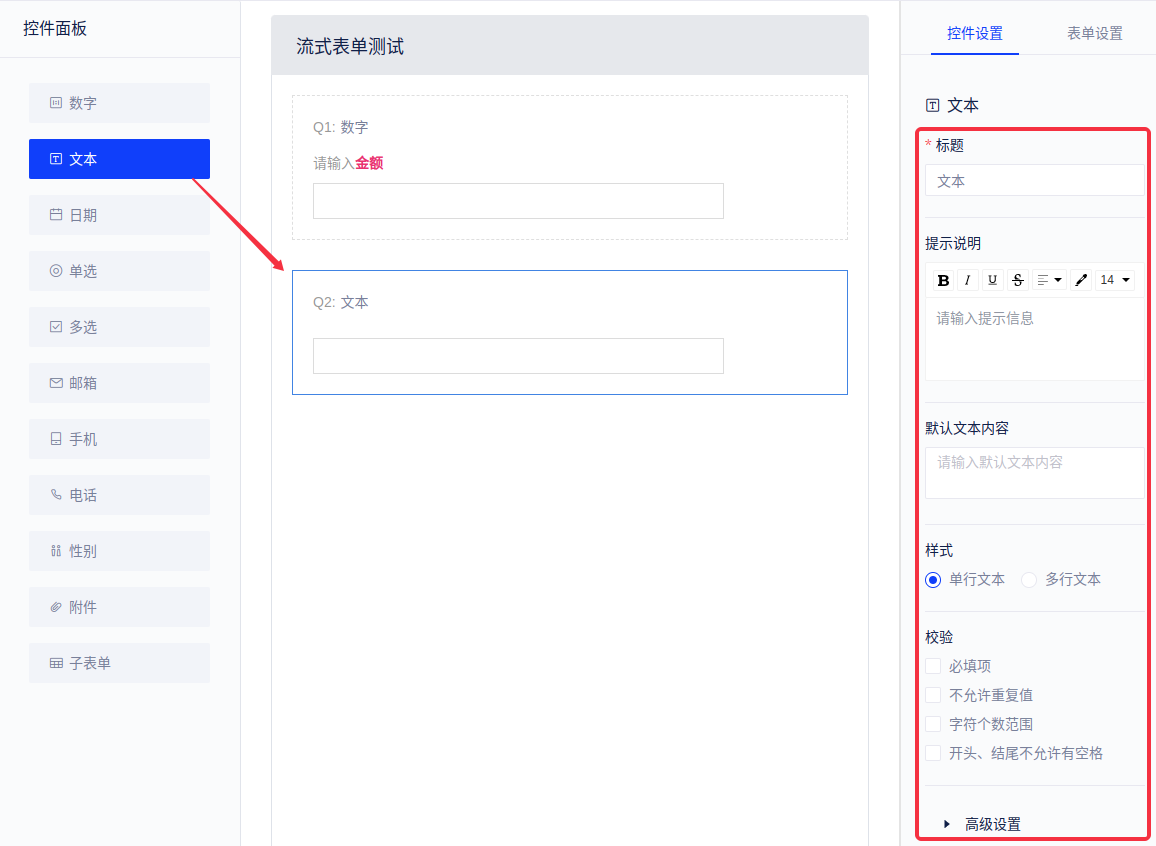The width and height of the screenshot is (1156, 846).
Task: Open the font size 14 dropdown
Action: click(x=1114, y=280)
